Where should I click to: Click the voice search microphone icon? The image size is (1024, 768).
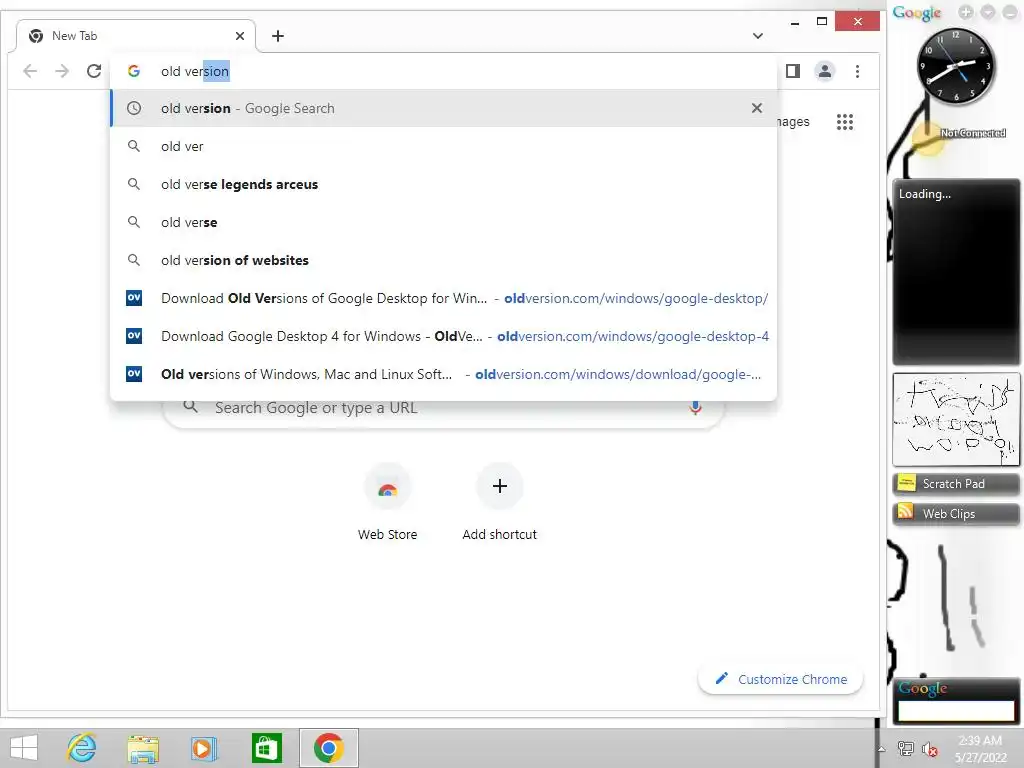696,408
